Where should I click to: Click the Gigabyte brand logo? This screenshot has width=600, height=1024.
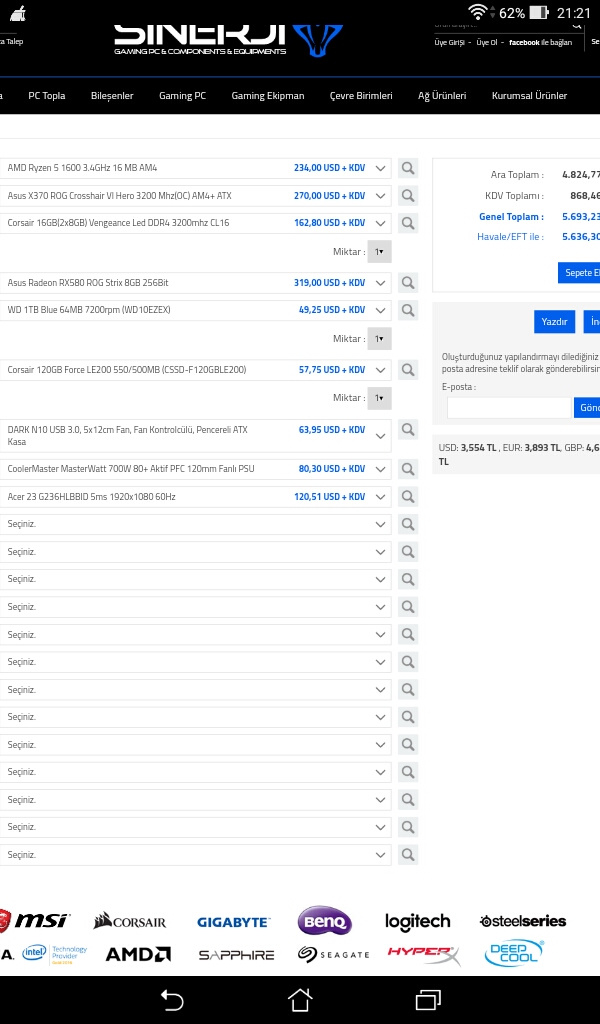click(233, 922)
